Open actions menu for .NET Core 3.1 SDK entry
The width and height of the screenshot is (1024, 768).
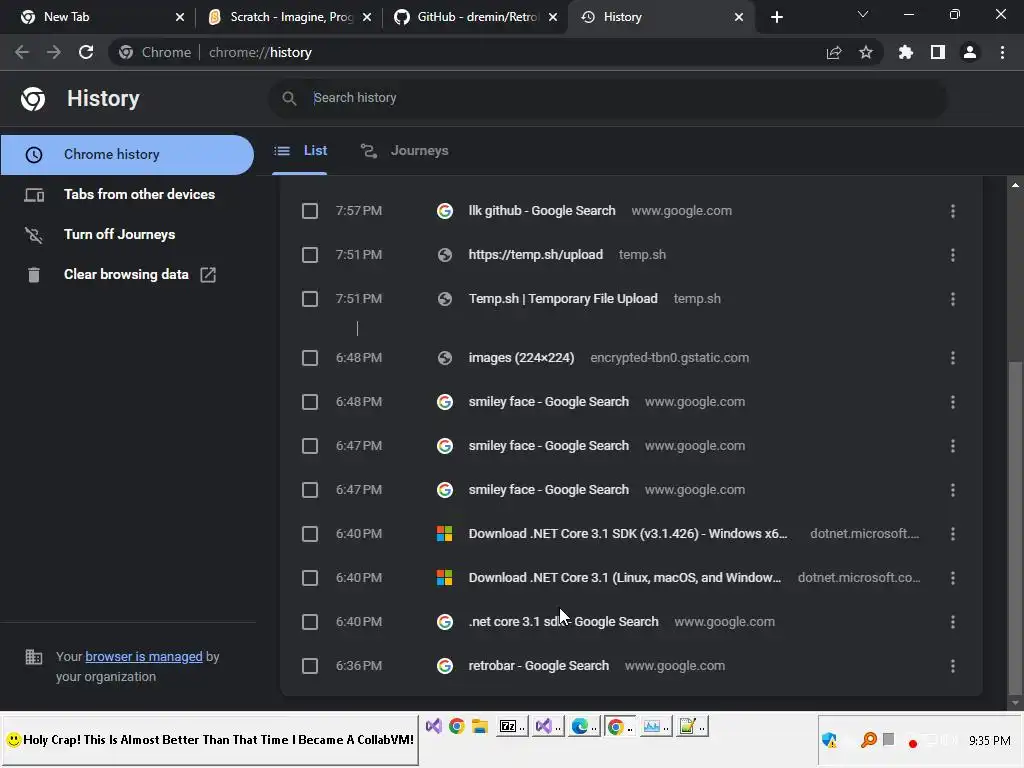[953, 534]
